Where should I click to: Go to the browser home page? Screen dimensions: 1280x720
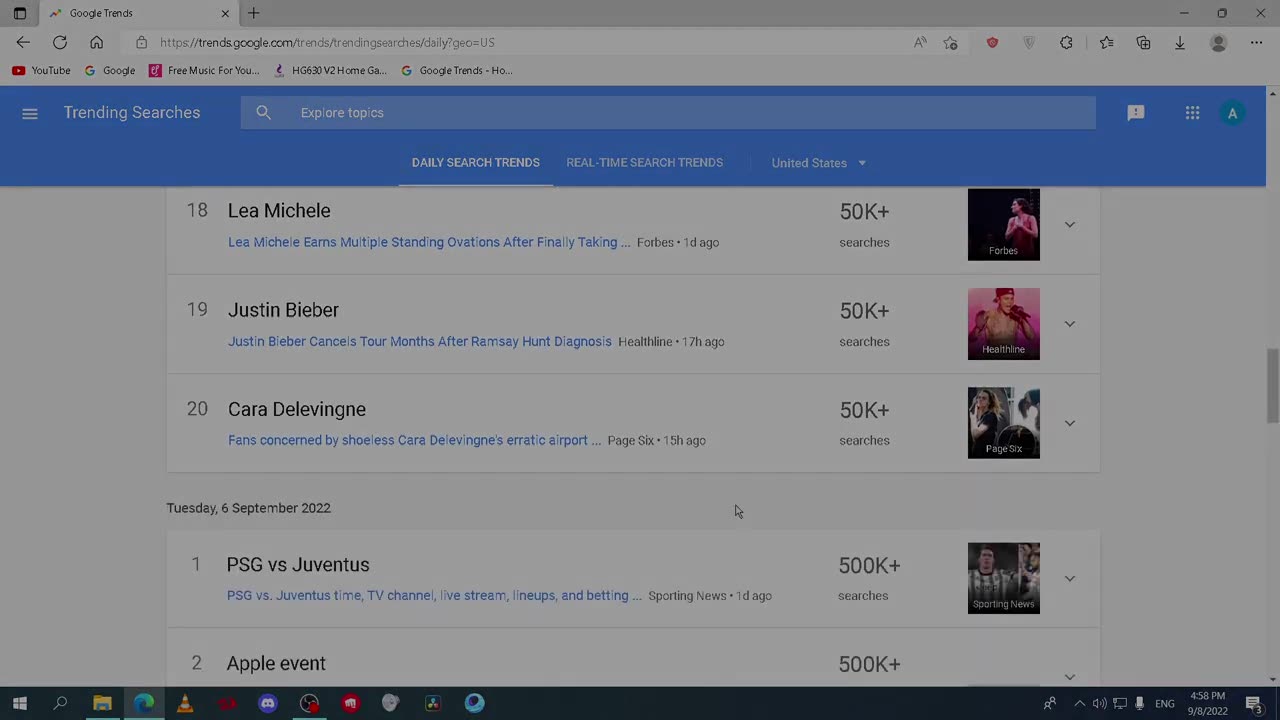tap(96, 42)
